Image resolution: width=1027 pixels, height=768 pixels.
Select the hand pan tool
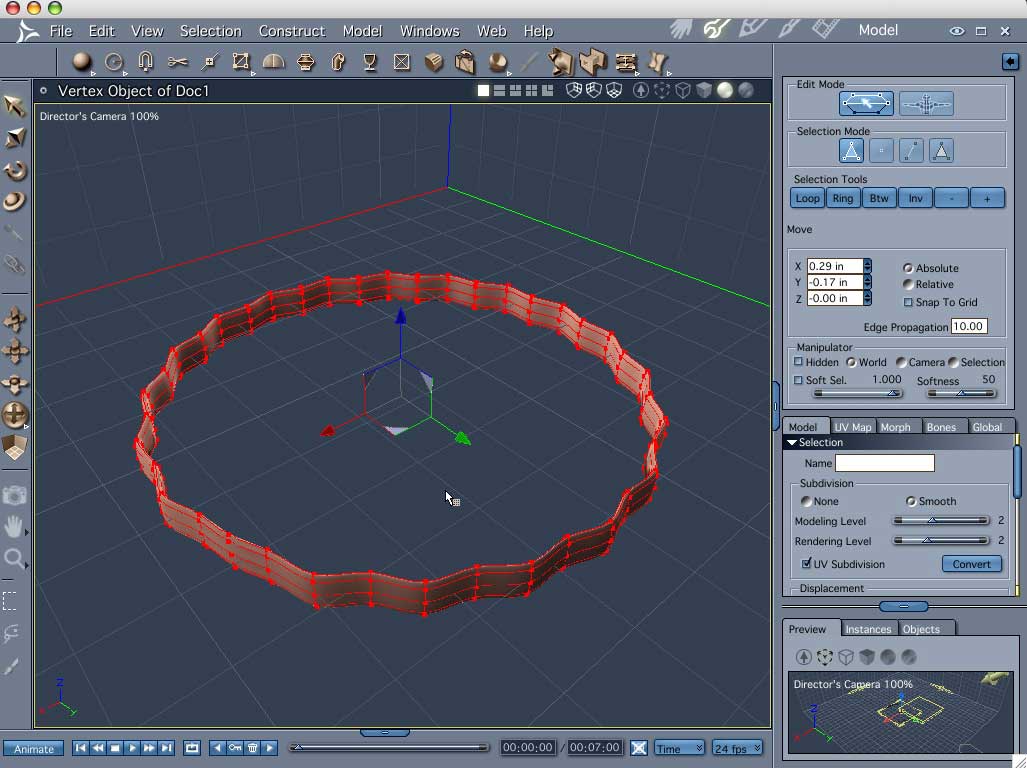pos(13,526)
